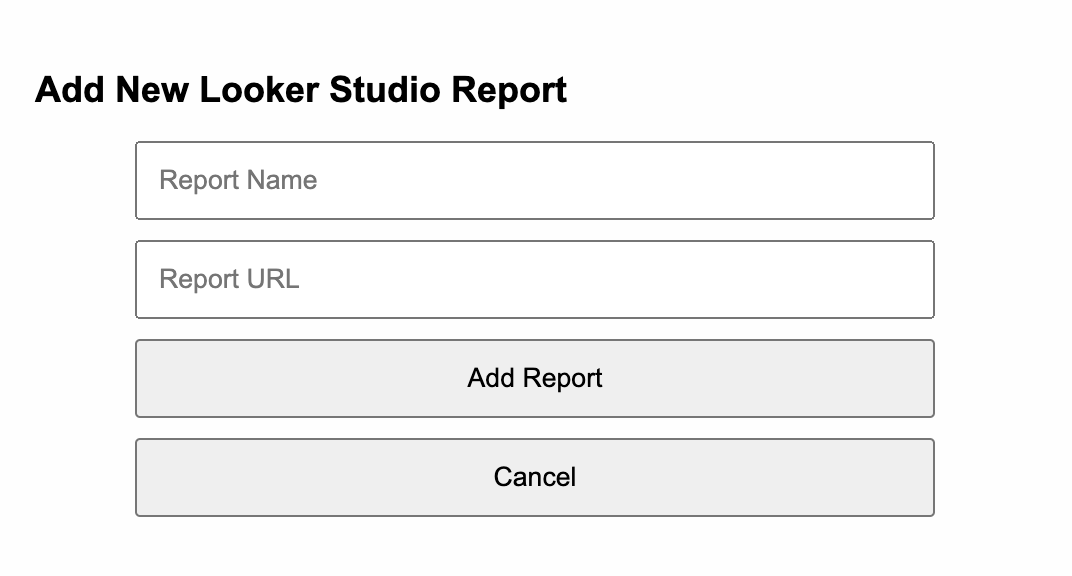Click the Add Report button
Viewport: 1072px width, 576px height.
(535, 379)
